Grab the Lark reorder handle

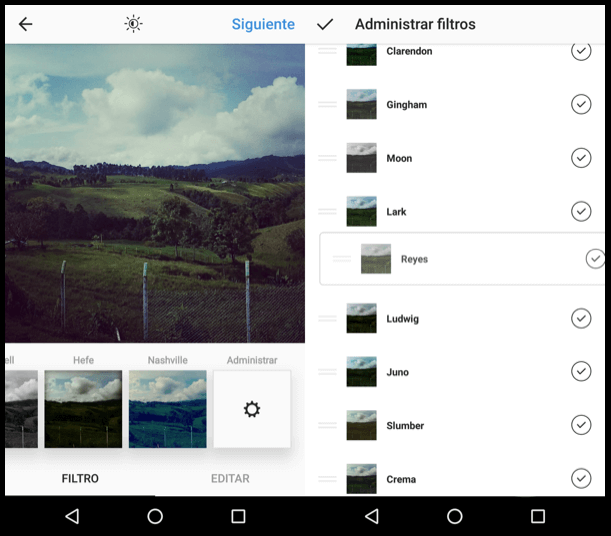(327, 211)
